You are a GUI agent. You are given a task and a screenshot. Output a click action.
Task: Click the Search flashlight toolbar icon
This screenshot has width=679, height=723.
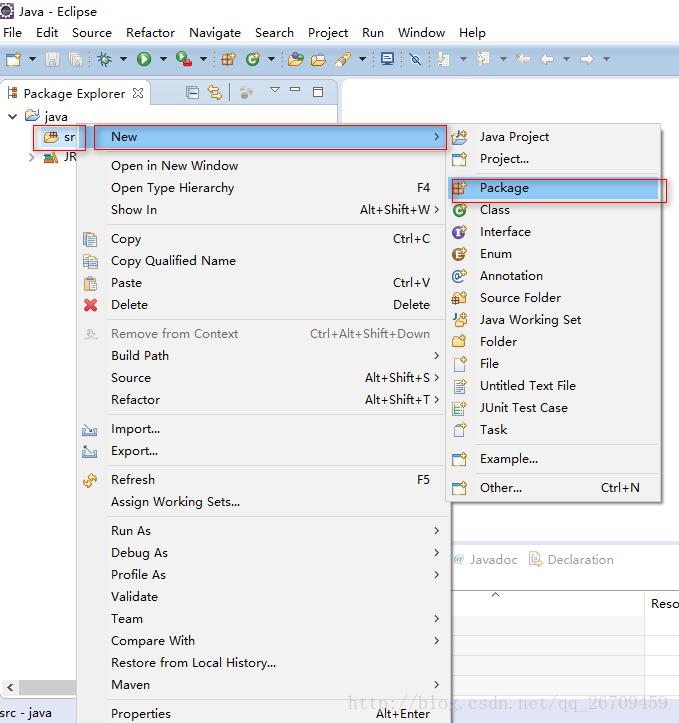pyautogui.click(x=343, y=59)
